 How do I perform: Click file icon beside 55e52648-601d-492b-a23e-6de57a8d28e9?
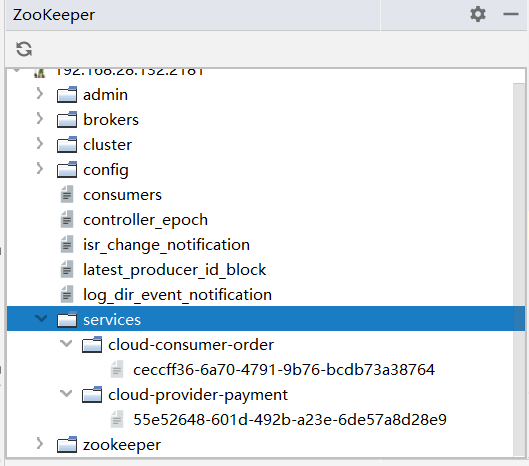point(117,419)
